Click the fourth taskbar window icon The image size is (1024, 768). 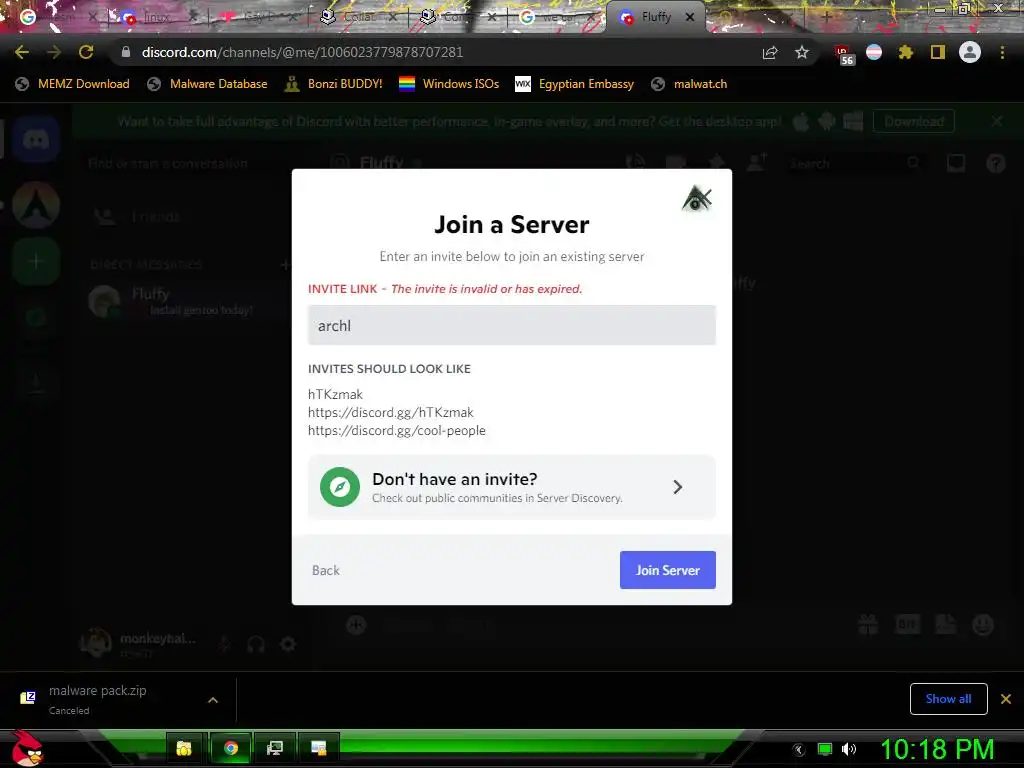coord(319,748)
